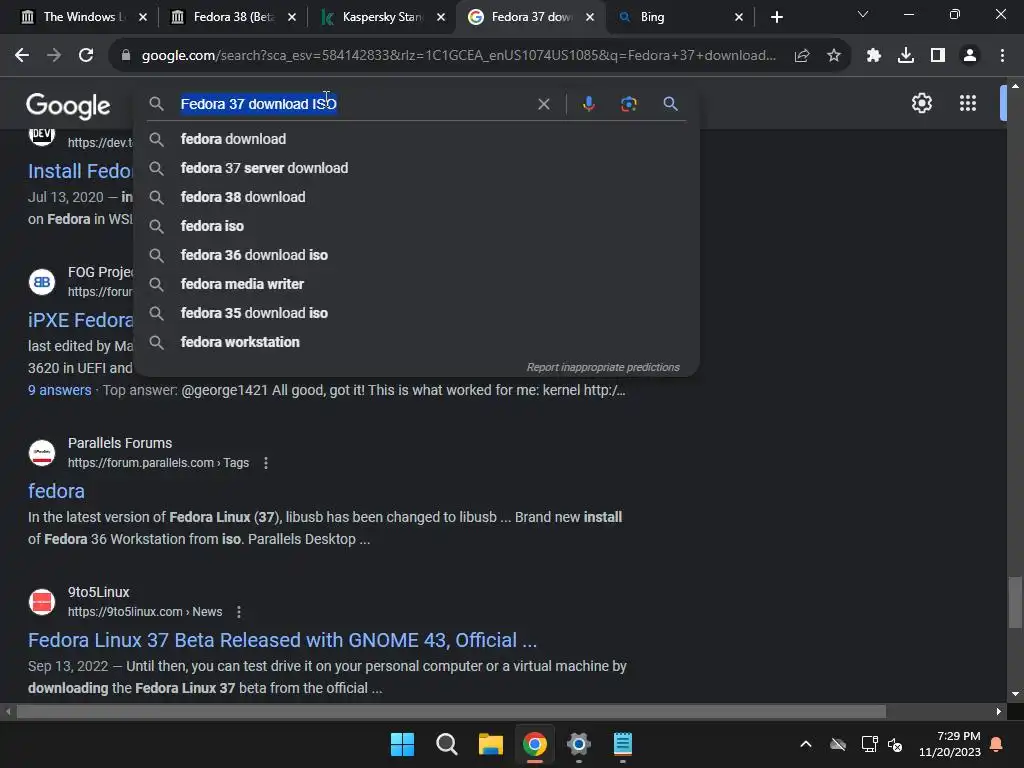Image resolution: width=1024 pixels, height=768 pixels.
Task: Open Settings app from taskbar
Action: [x=579, y=744]
